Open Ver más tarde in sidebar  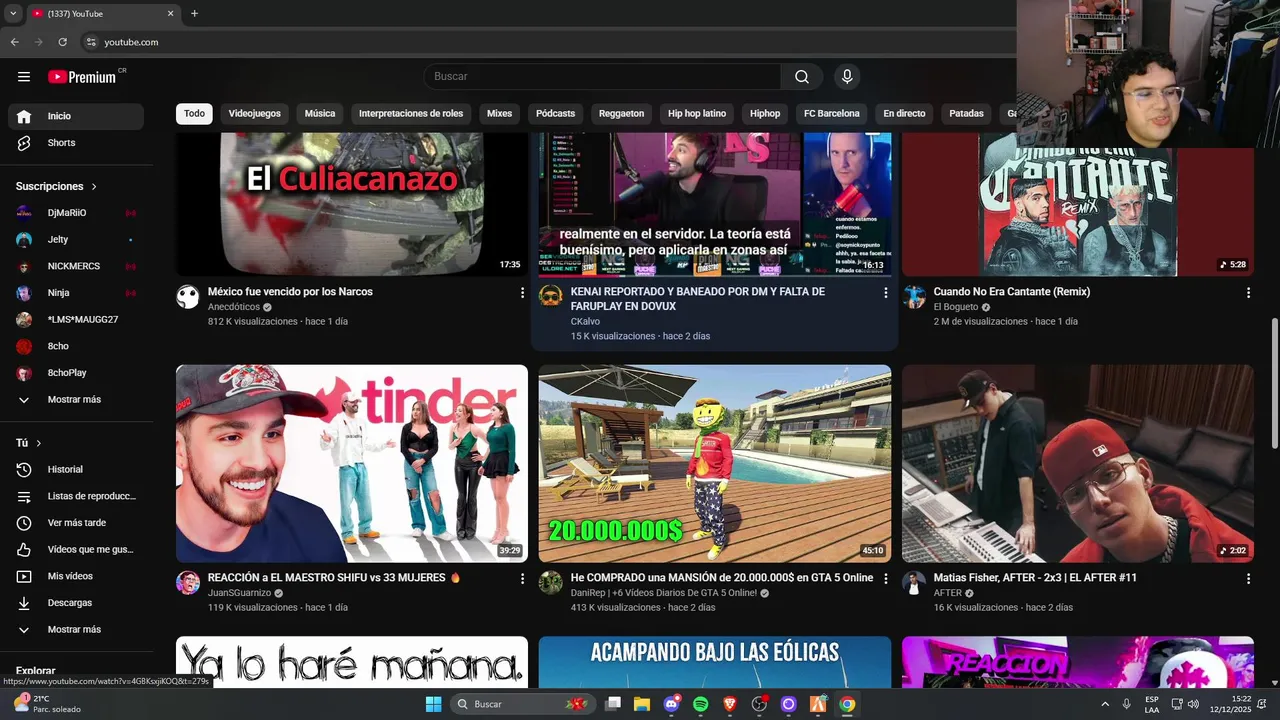tap(76, 523)
